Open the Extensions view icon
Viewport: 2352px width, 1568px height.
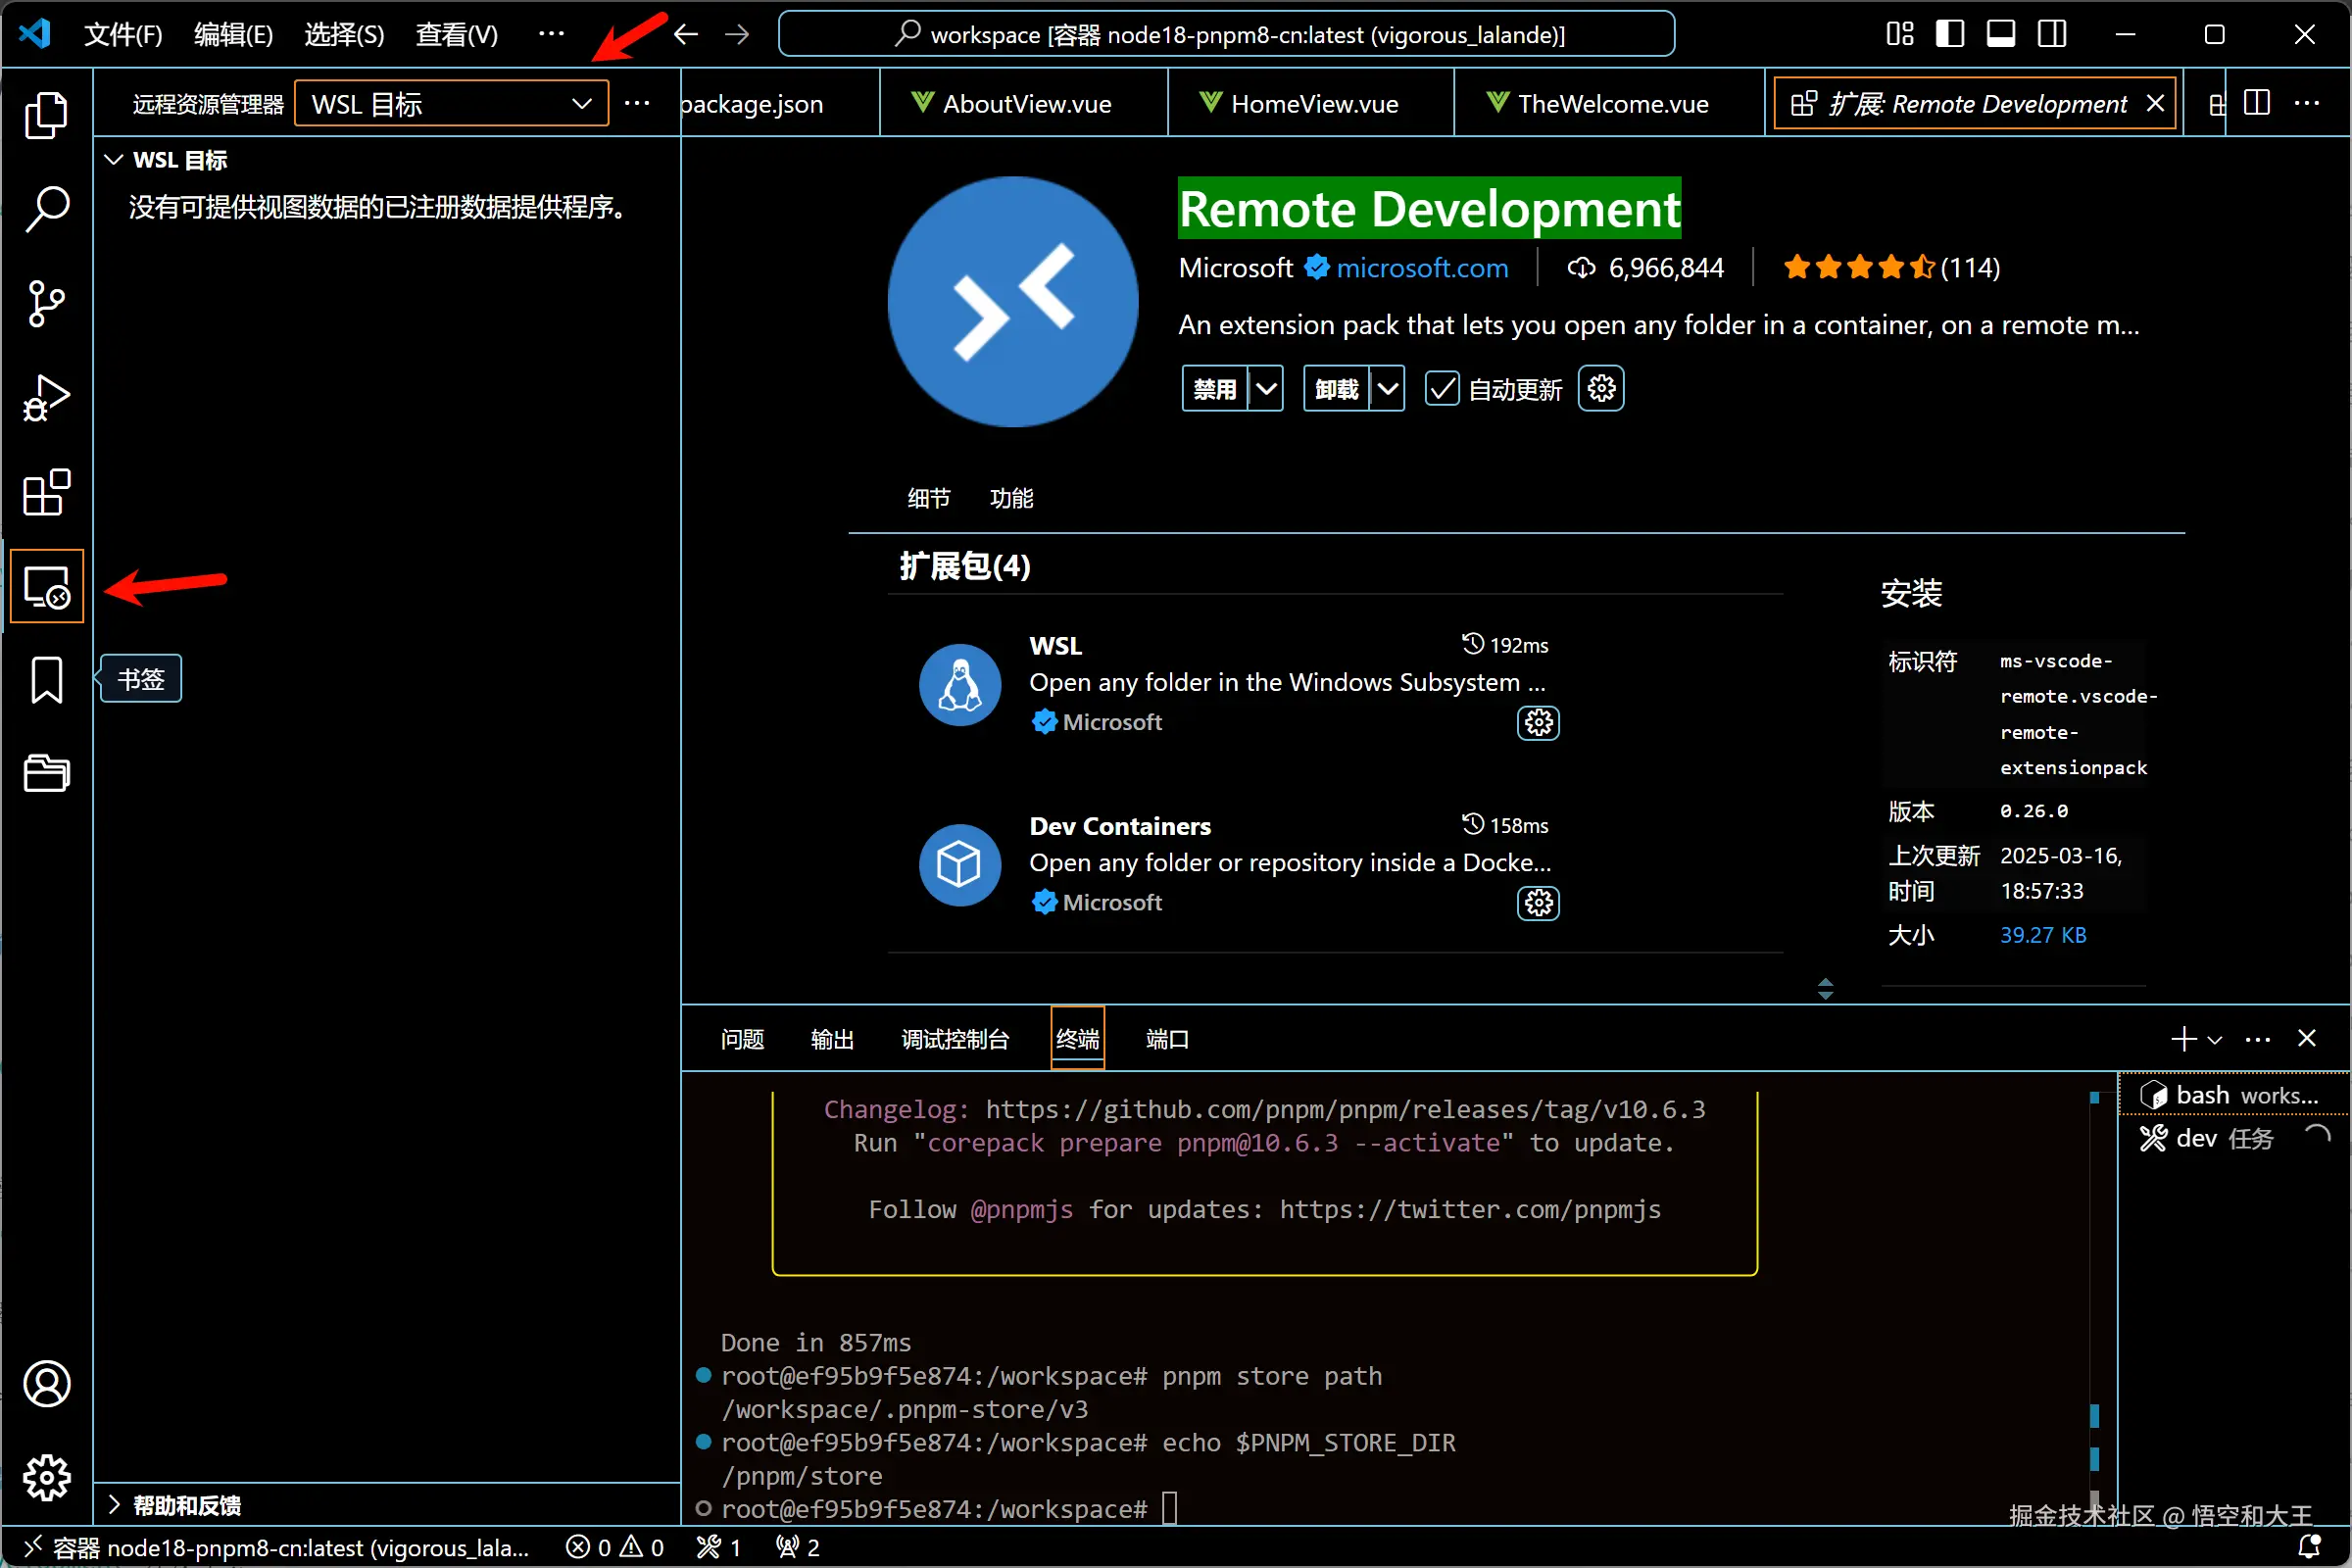(46, 492)
